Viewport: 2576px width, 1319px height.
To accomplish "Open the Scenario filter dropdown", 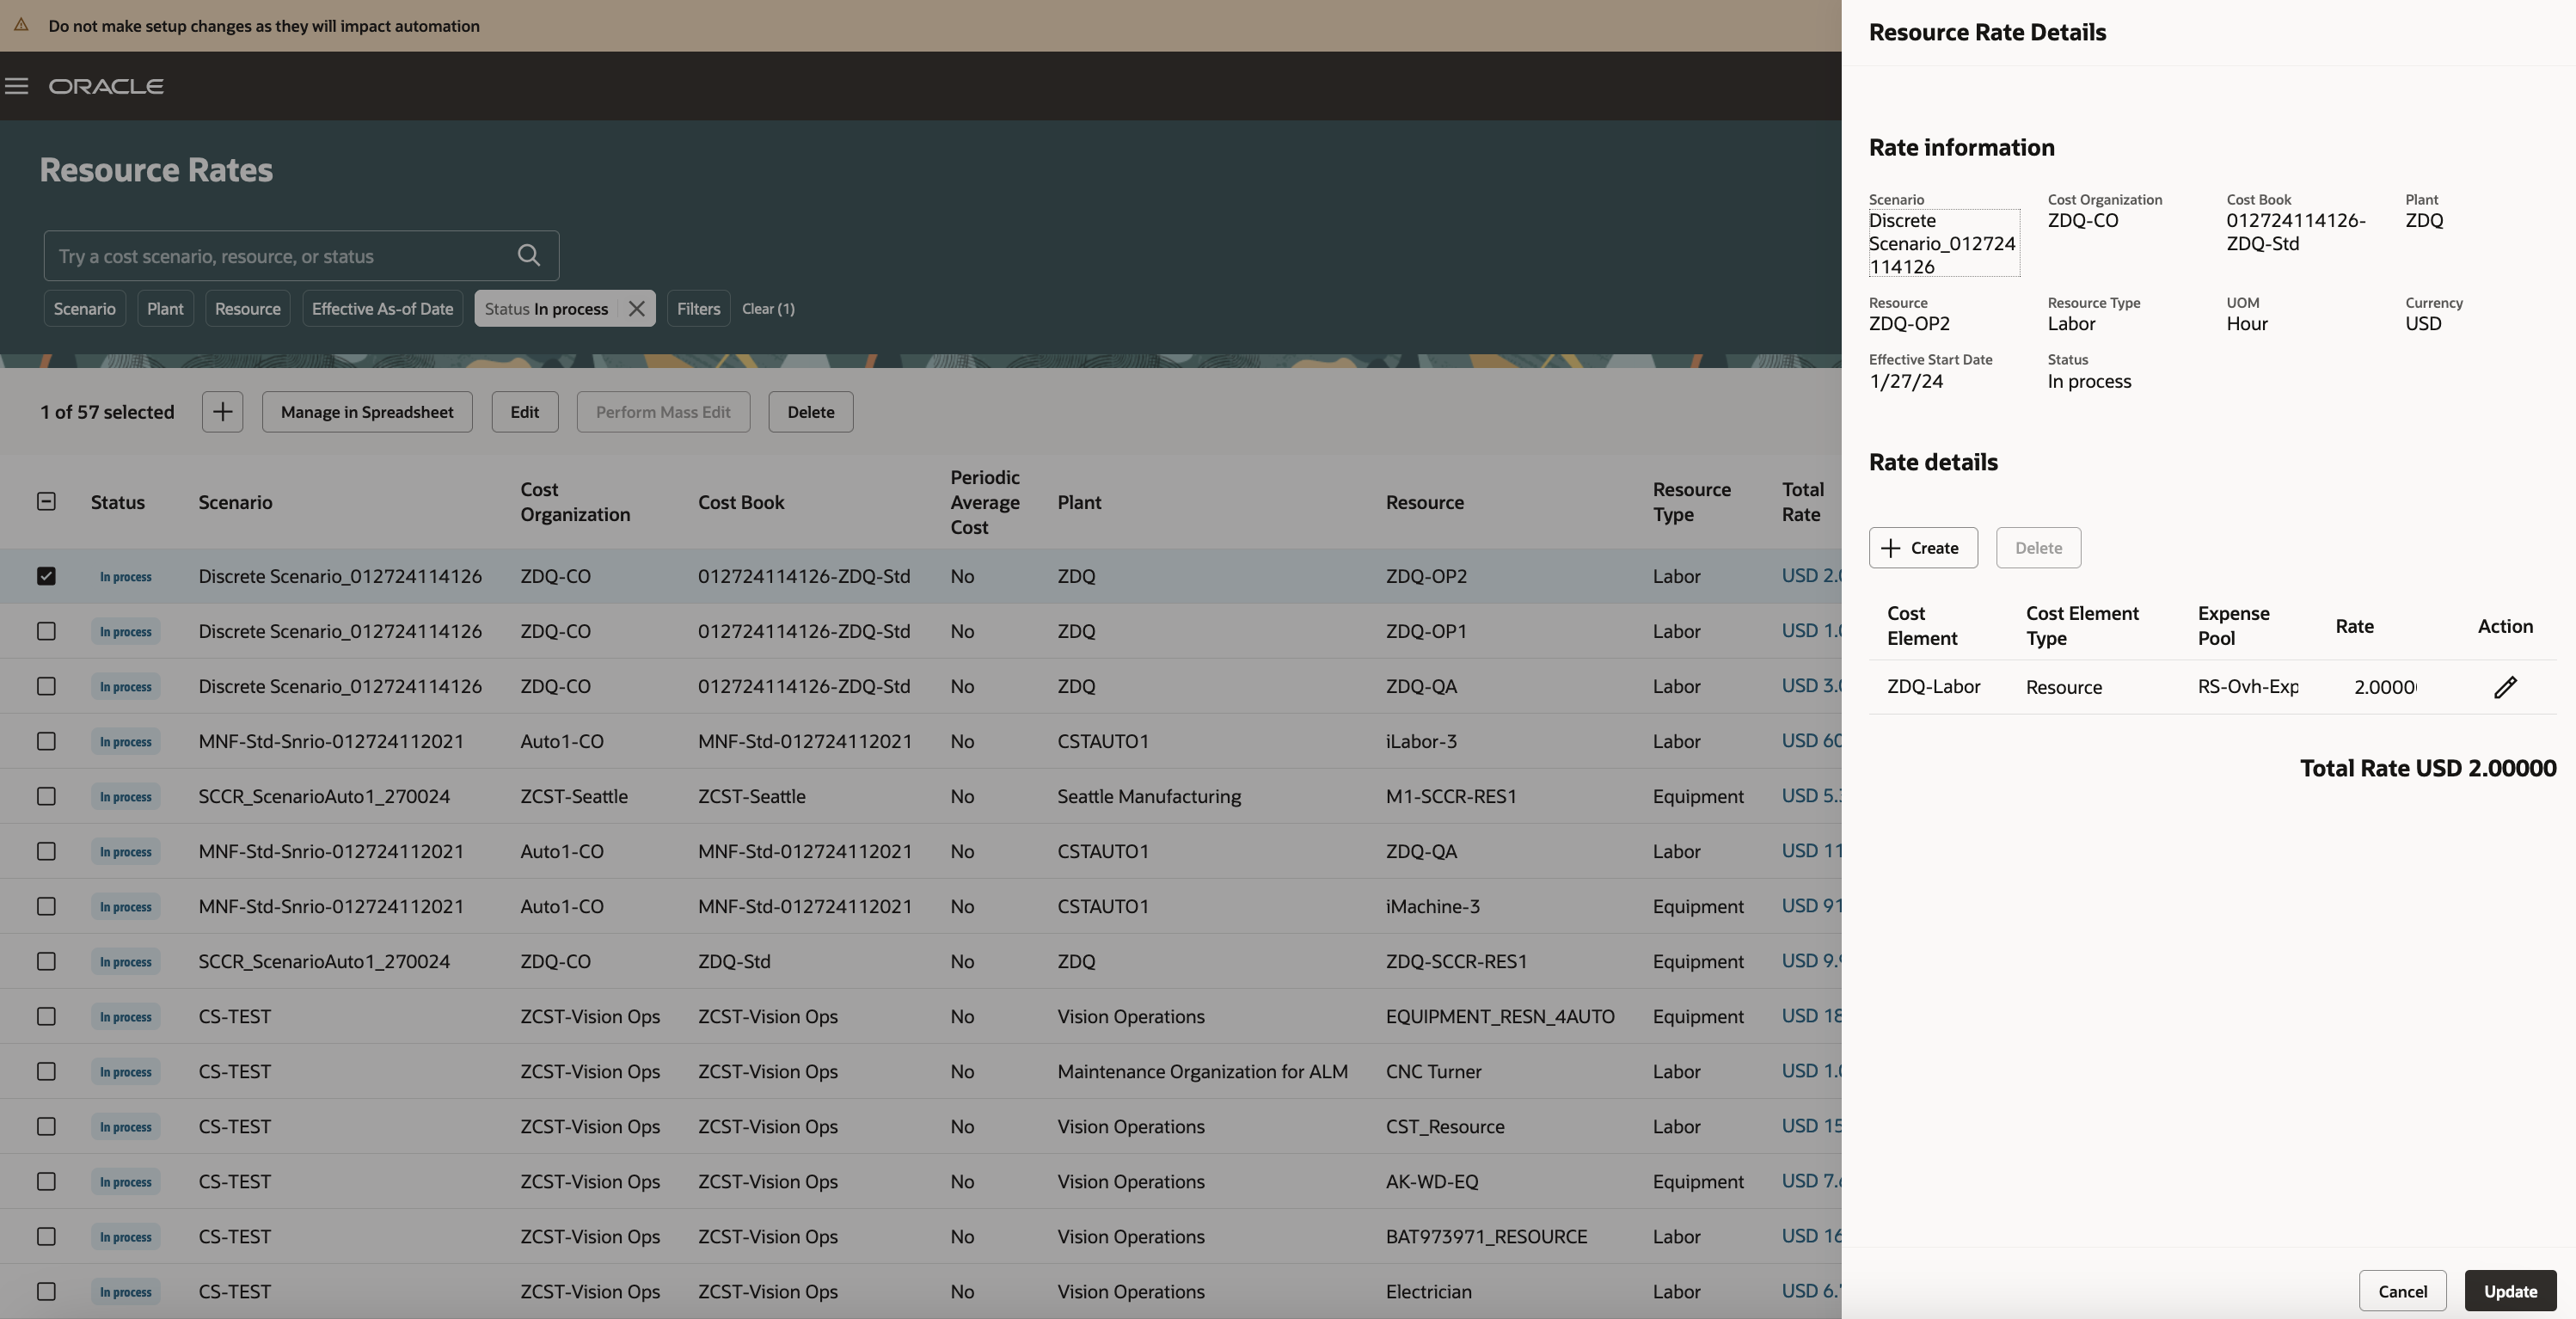I will click(84, 309).
